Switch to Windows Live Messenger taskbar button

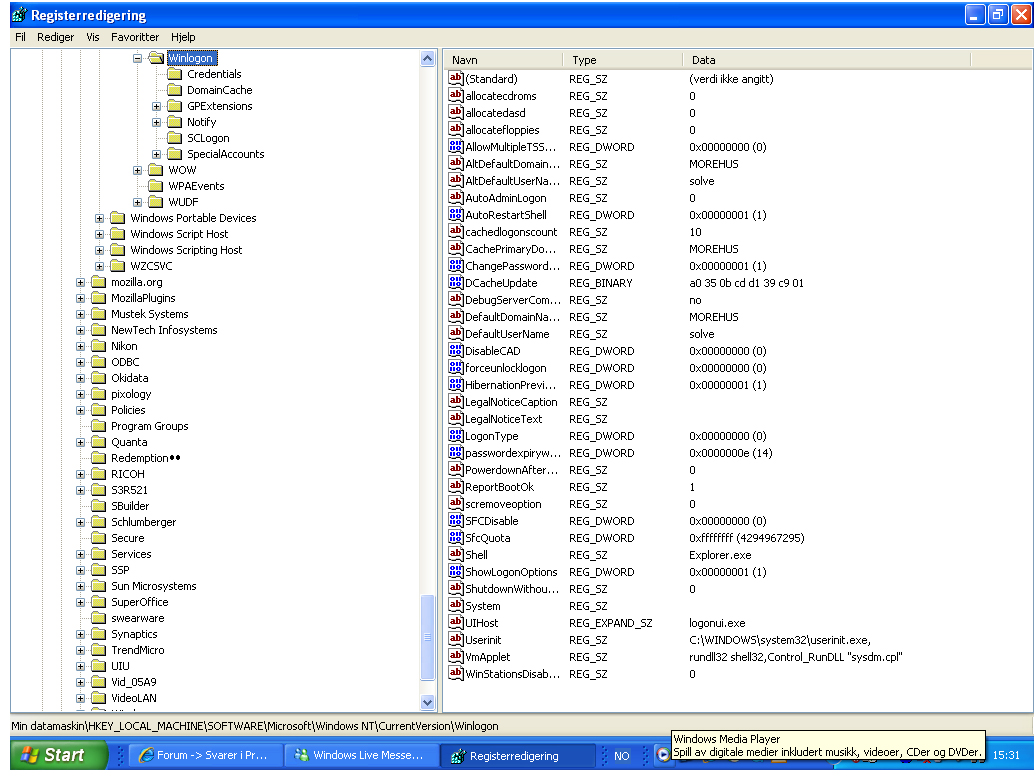click(361, 755)
